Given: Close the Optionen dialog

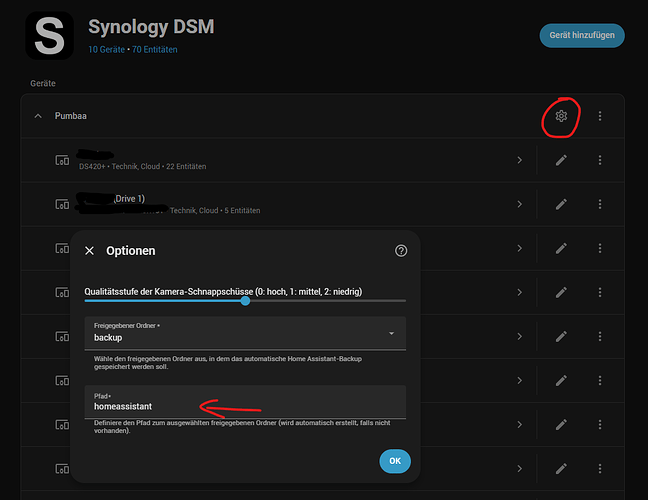Looking at the screenshot, I should click(x=89, y=251).
